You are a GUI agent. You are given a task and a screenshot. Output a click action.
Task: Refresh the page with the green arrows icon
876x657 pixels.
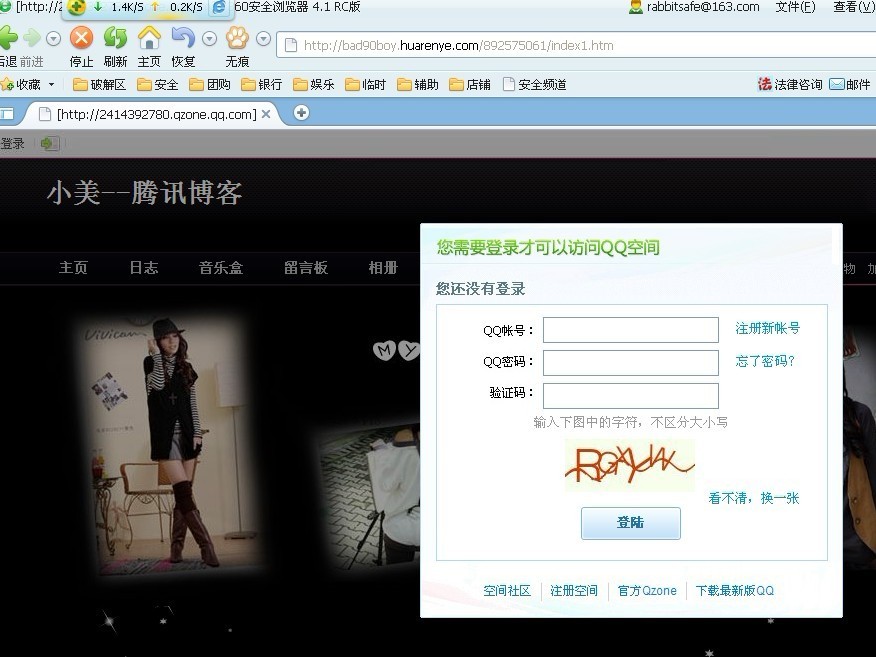point(115,38)
